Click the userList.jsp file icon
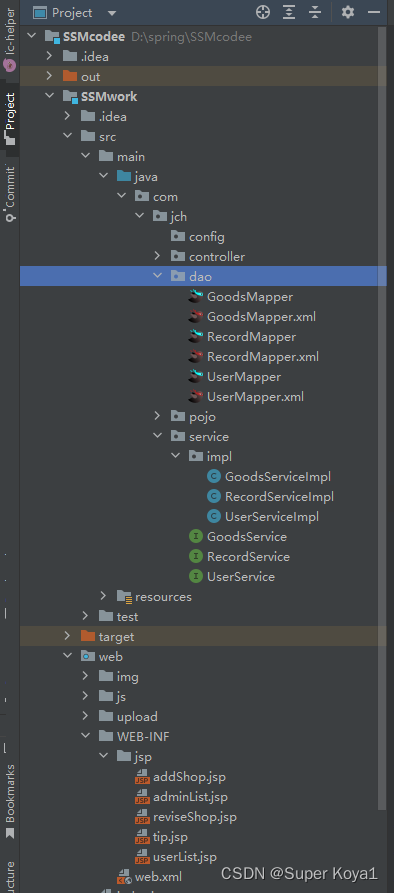The width and height of the screenshot is (394, 893). pos(142,857)
